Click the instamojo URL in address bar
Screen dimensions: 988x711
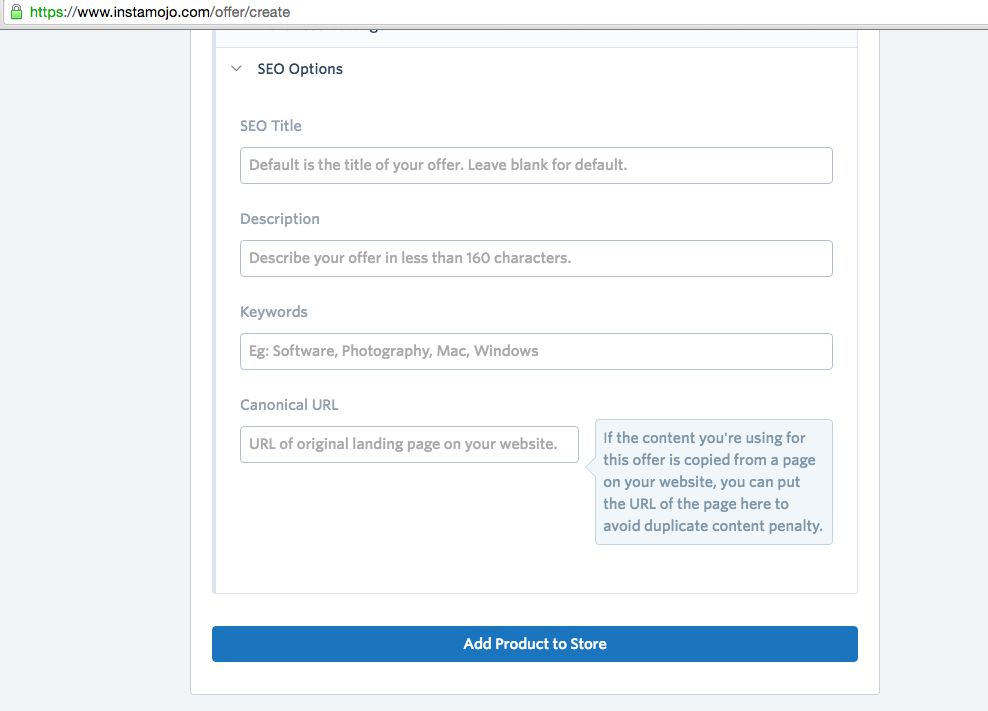(160, 12)
